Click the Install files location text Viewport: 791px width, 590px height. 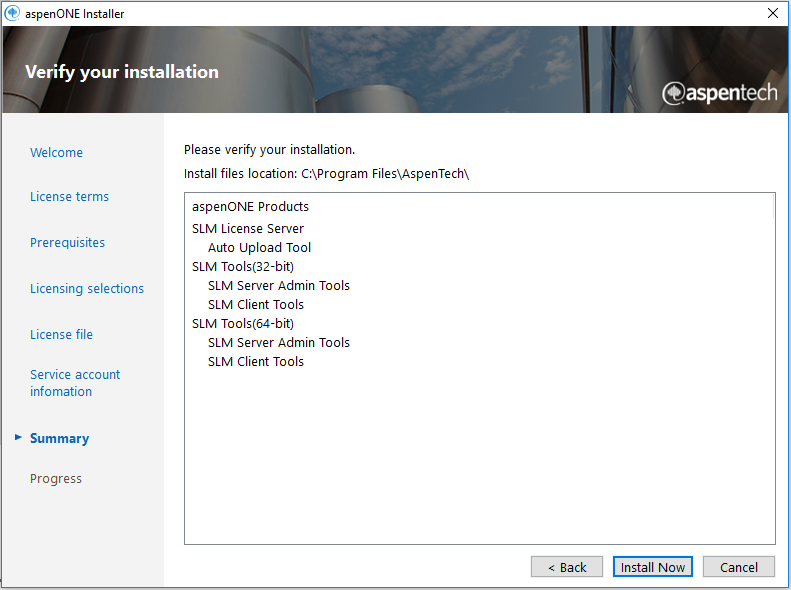[326, 173]
